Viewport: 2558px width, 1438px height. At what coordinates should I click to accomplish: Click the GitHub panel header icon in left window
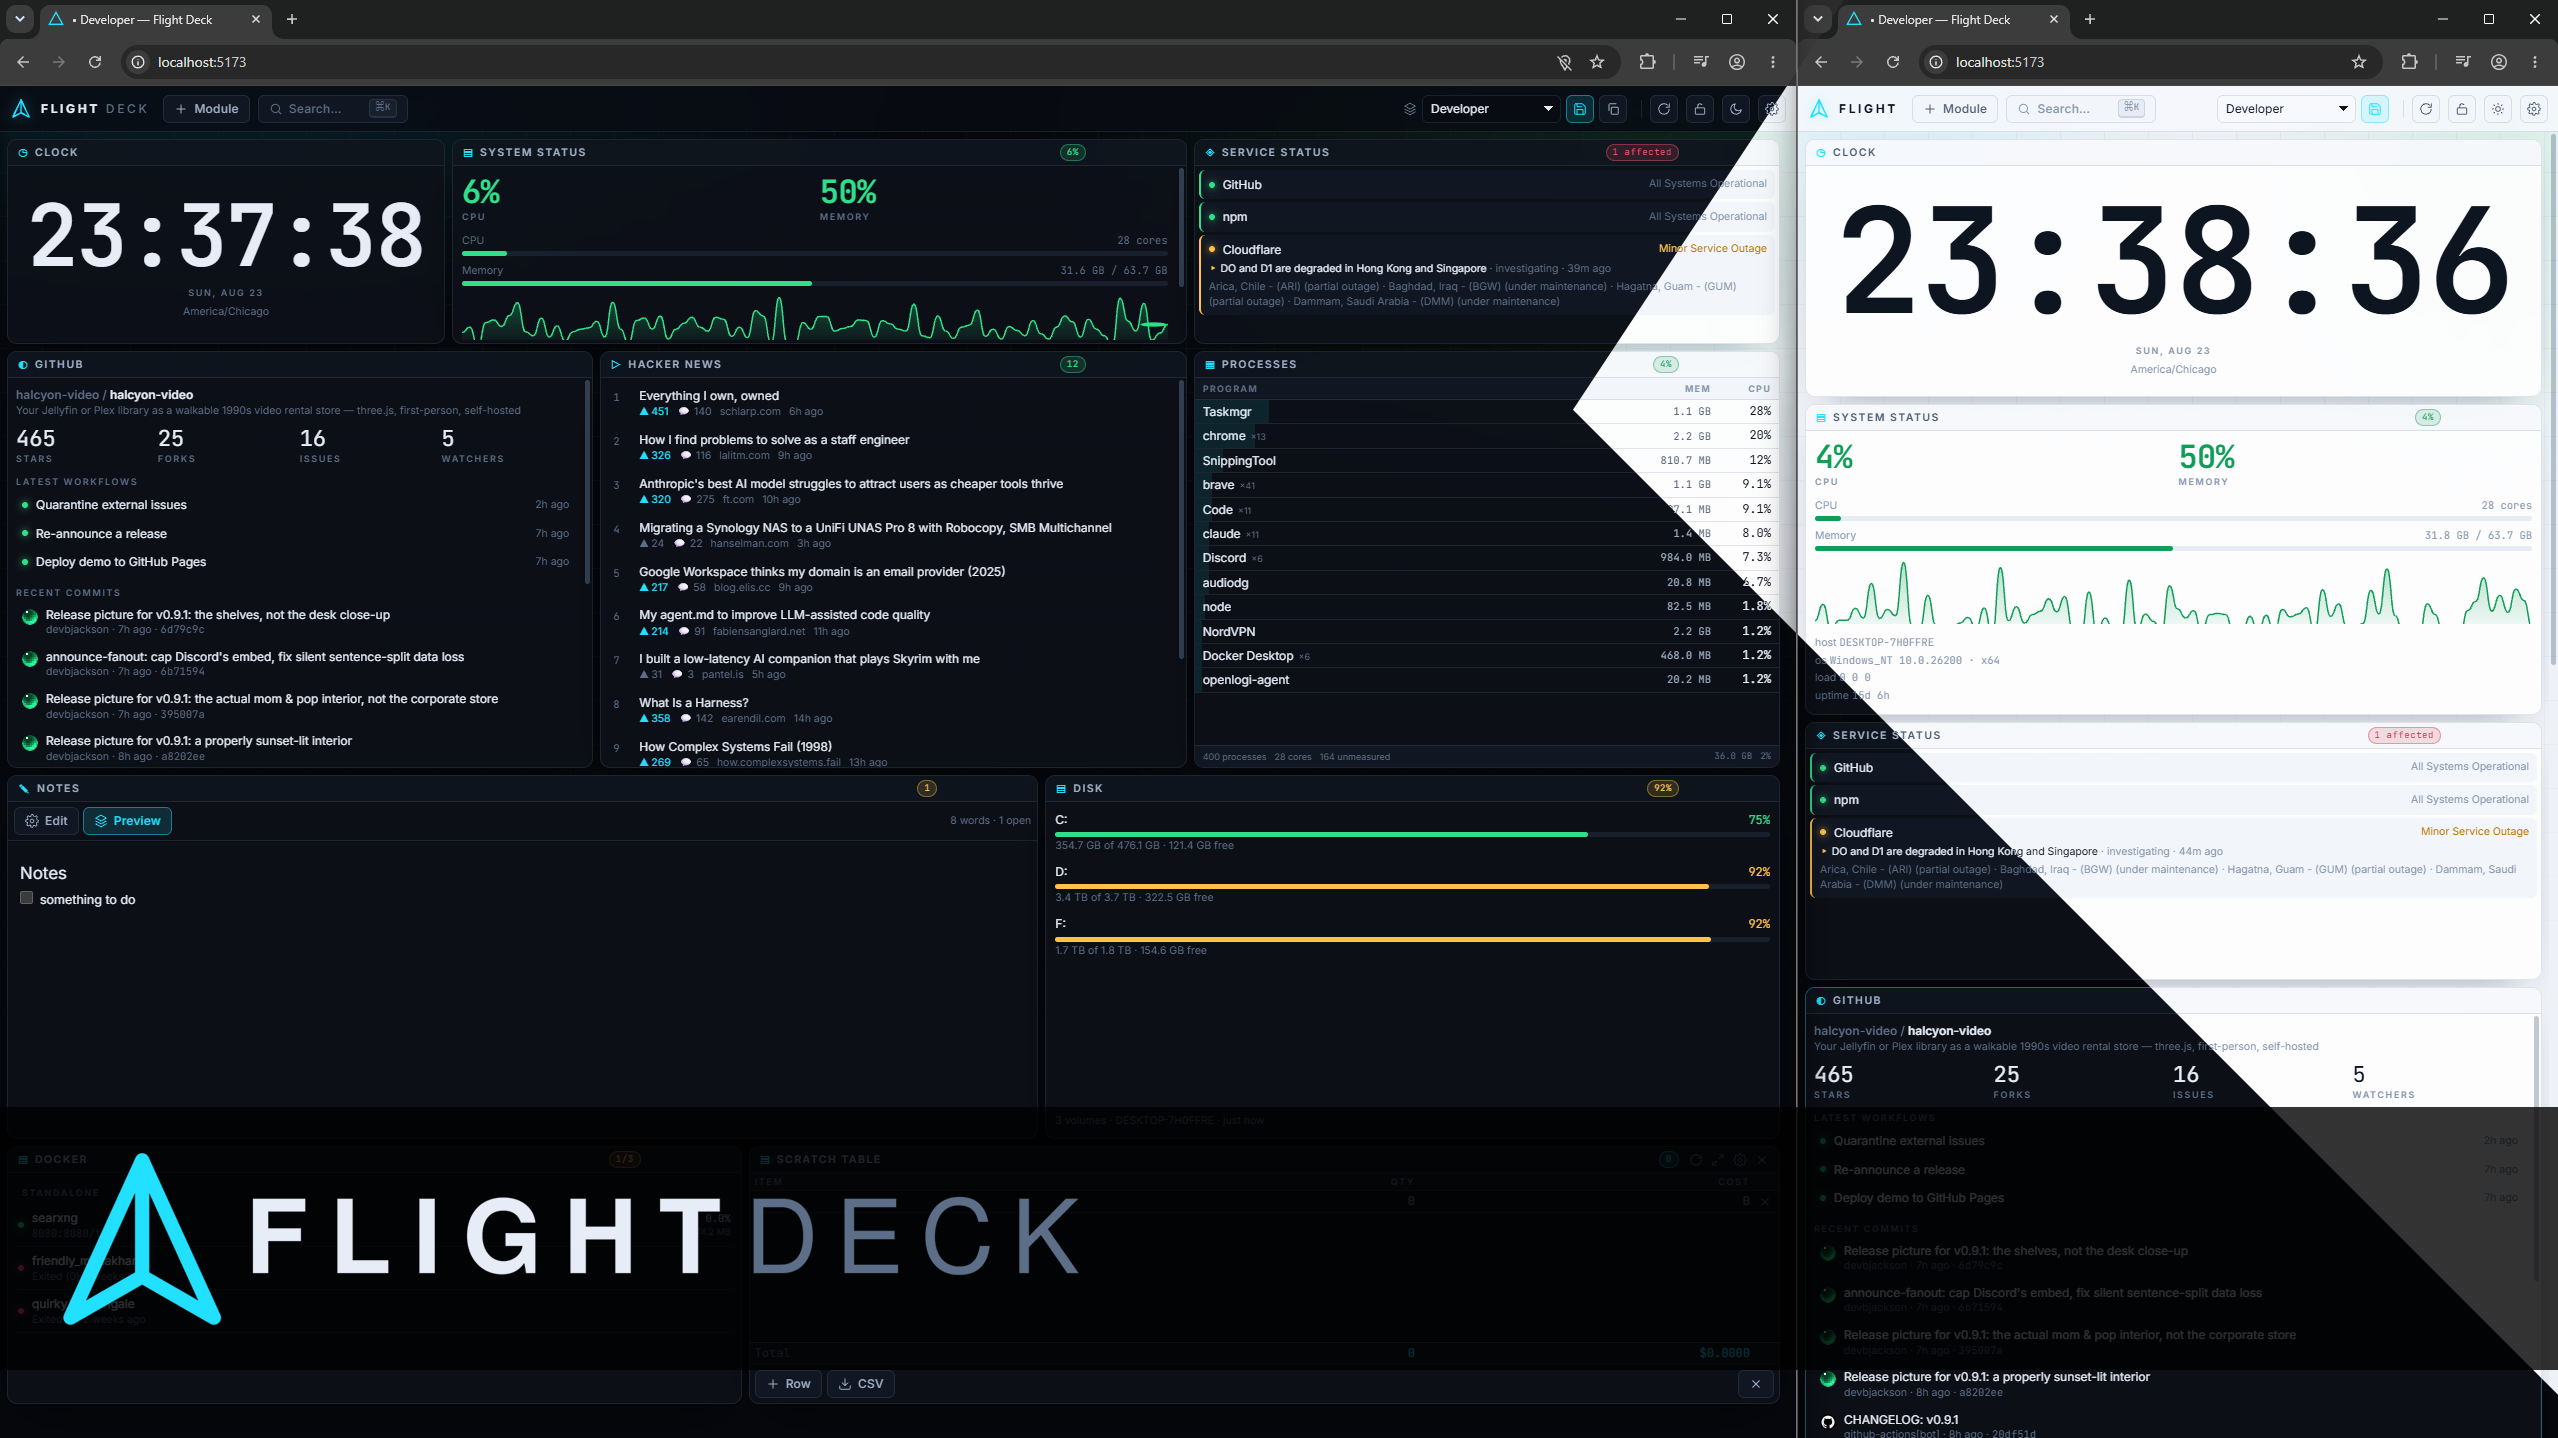pos(23,365)
